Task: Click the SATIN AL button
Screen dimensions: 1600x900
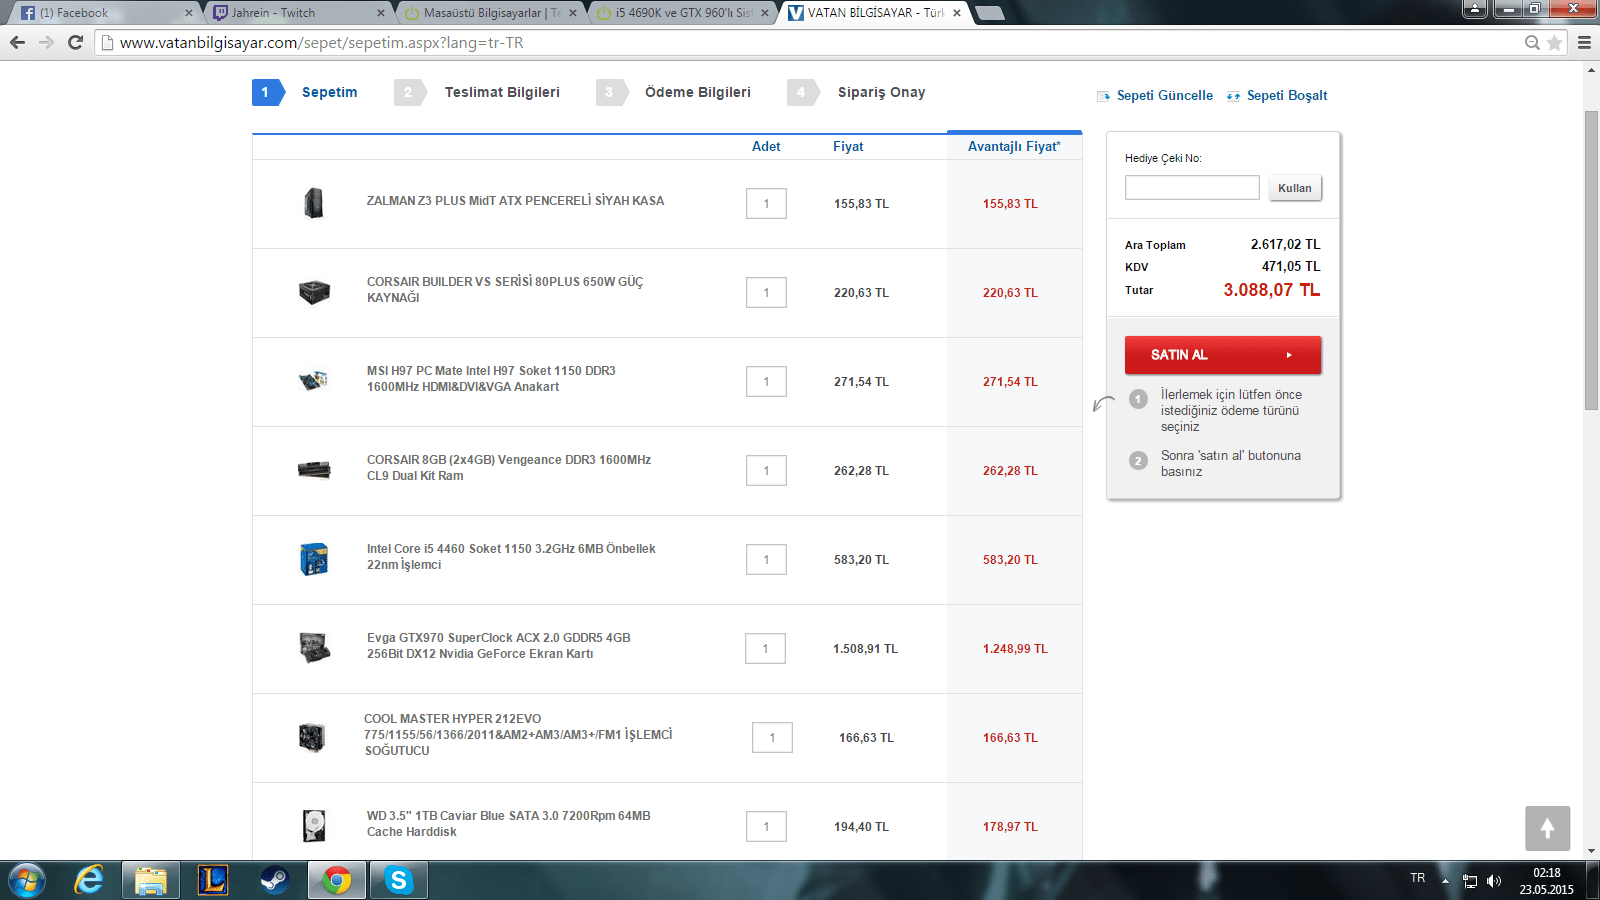Action: [x=1223, y=355]
